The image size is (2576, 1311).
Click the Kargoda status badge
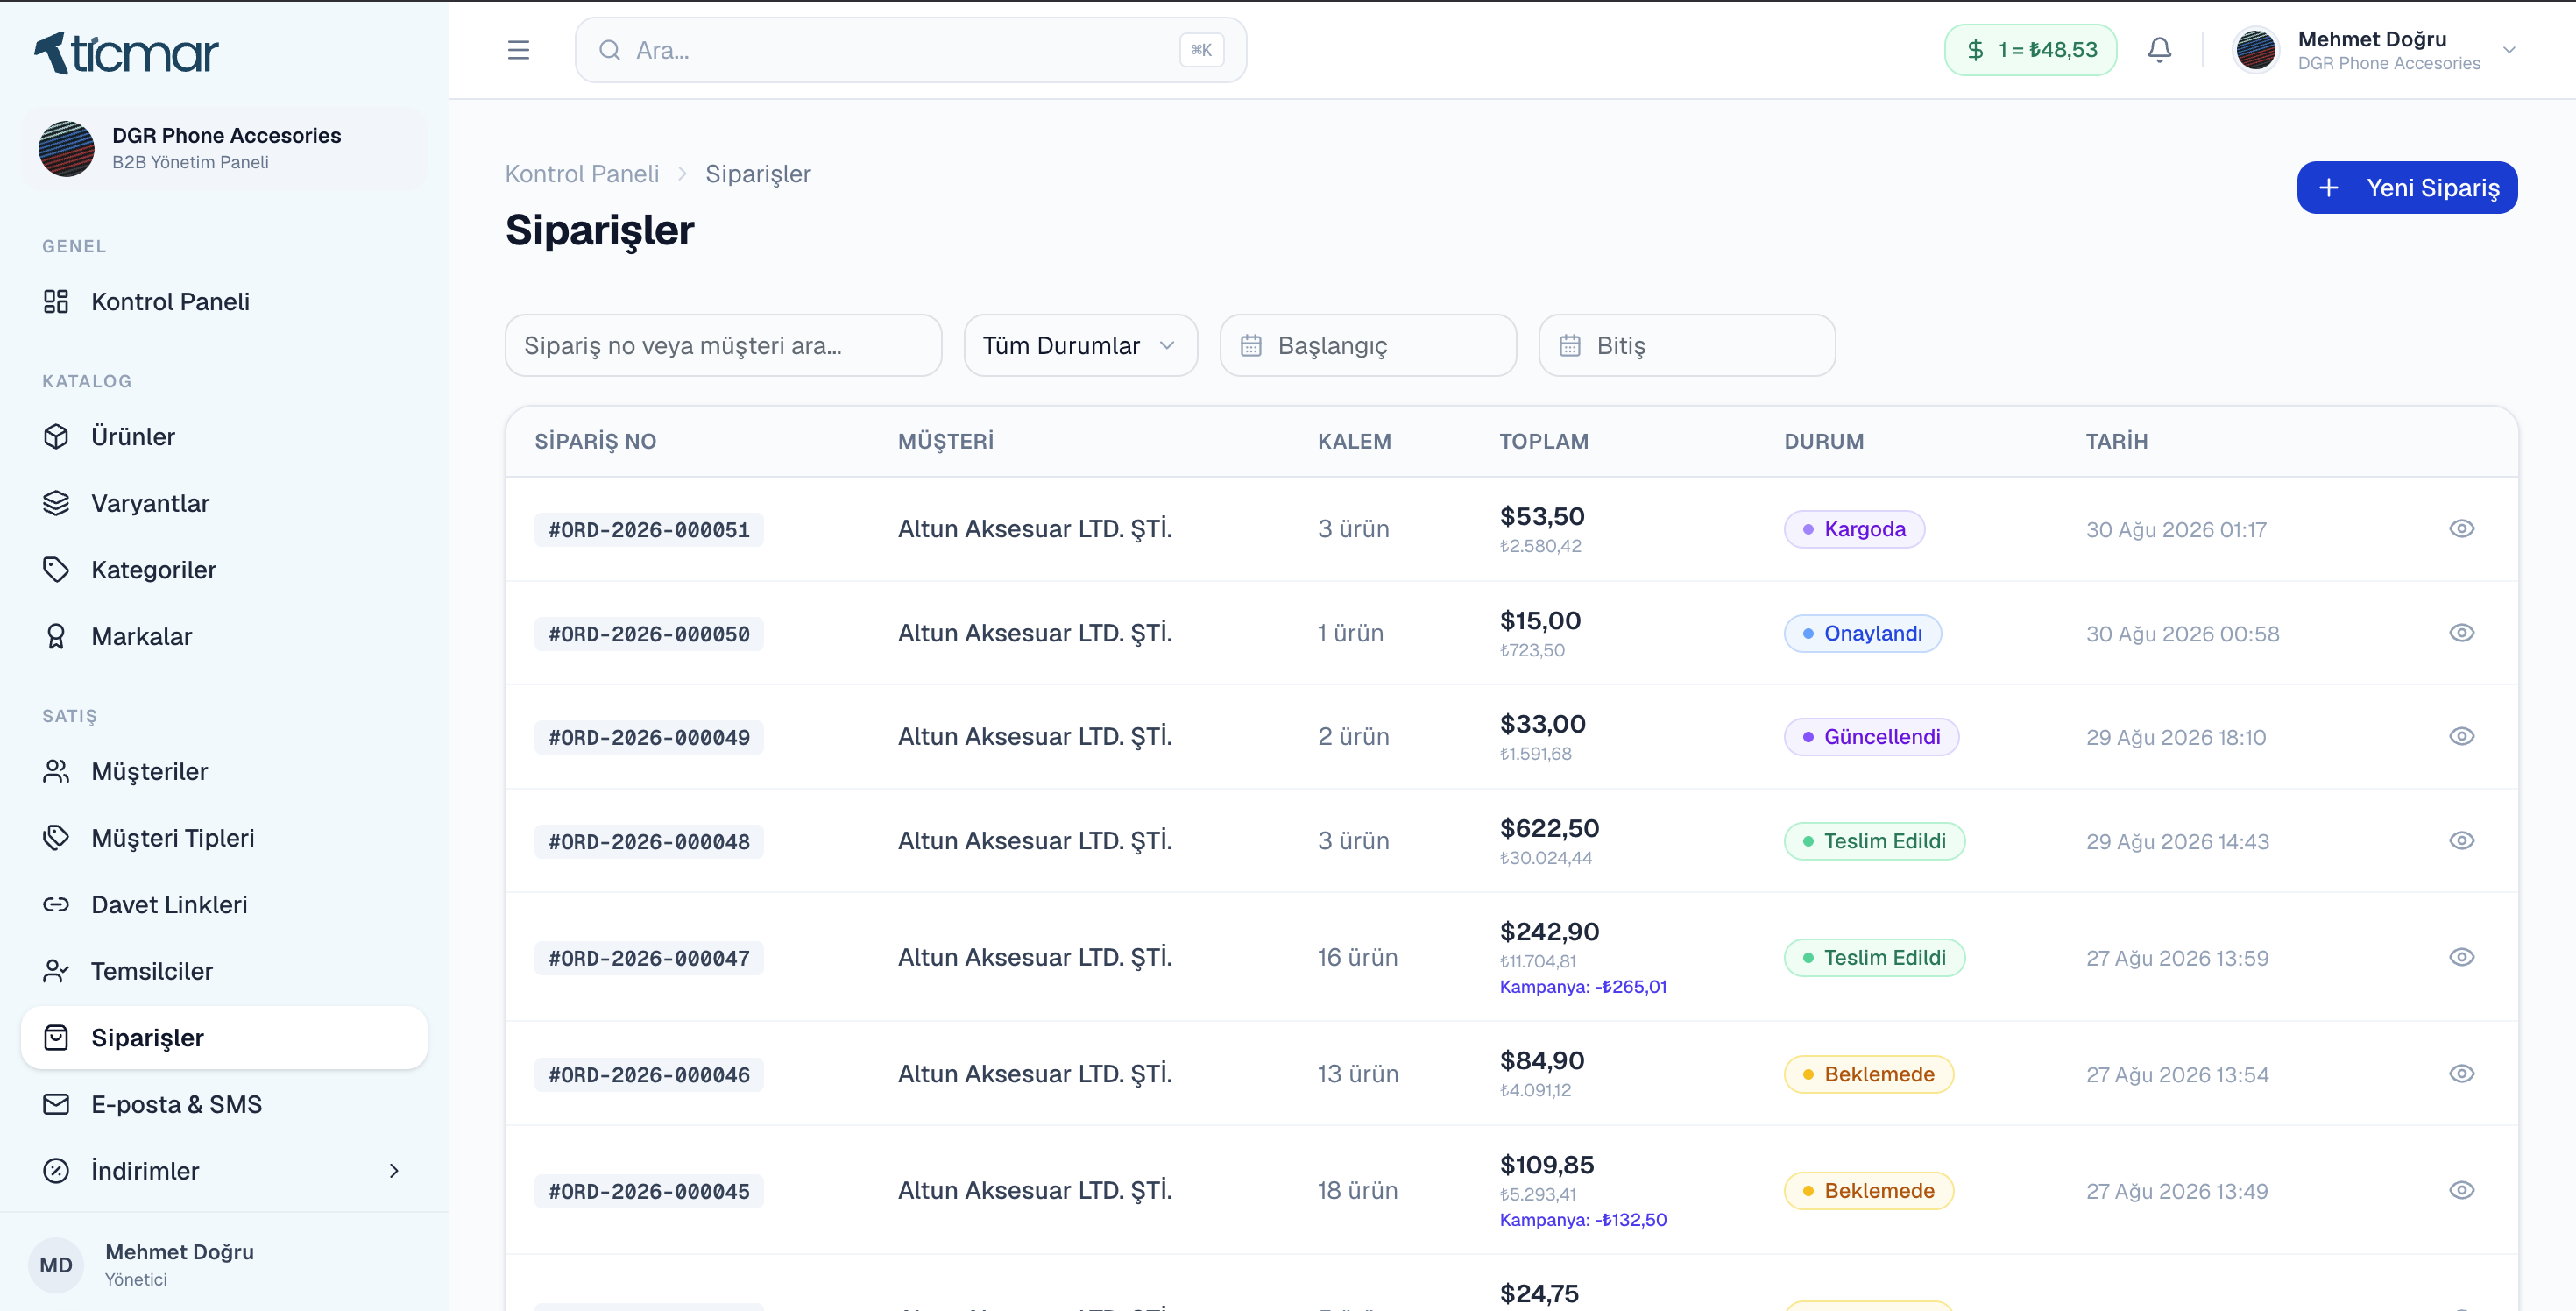click(x=1854, y=529)
